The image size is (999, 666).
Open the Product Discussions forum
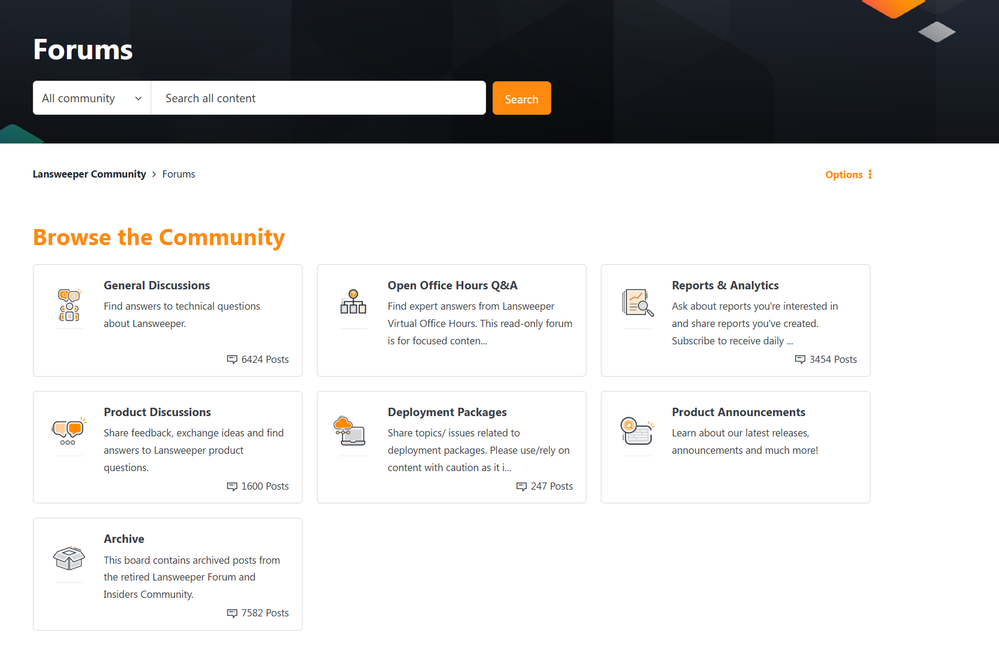tap(157, 412)
